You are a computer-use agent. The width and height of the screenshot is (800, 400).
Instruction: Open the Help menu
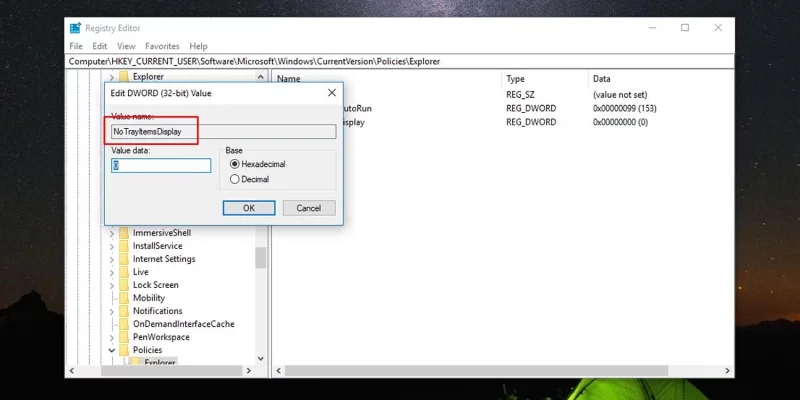tap(198, 46)
